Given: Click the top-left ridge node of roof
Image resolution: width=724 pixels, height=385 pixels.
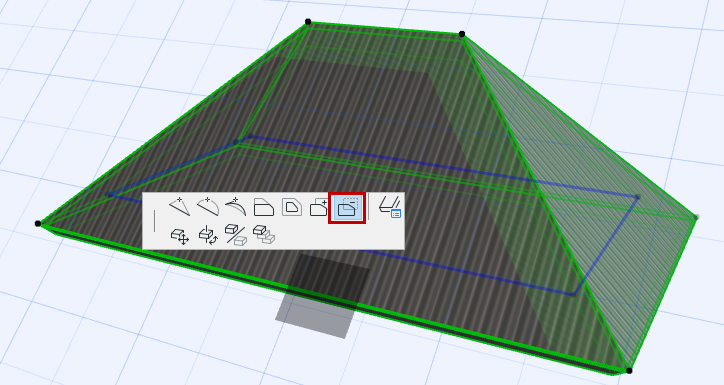Looking at the screenshot, I should pos(308,22).
